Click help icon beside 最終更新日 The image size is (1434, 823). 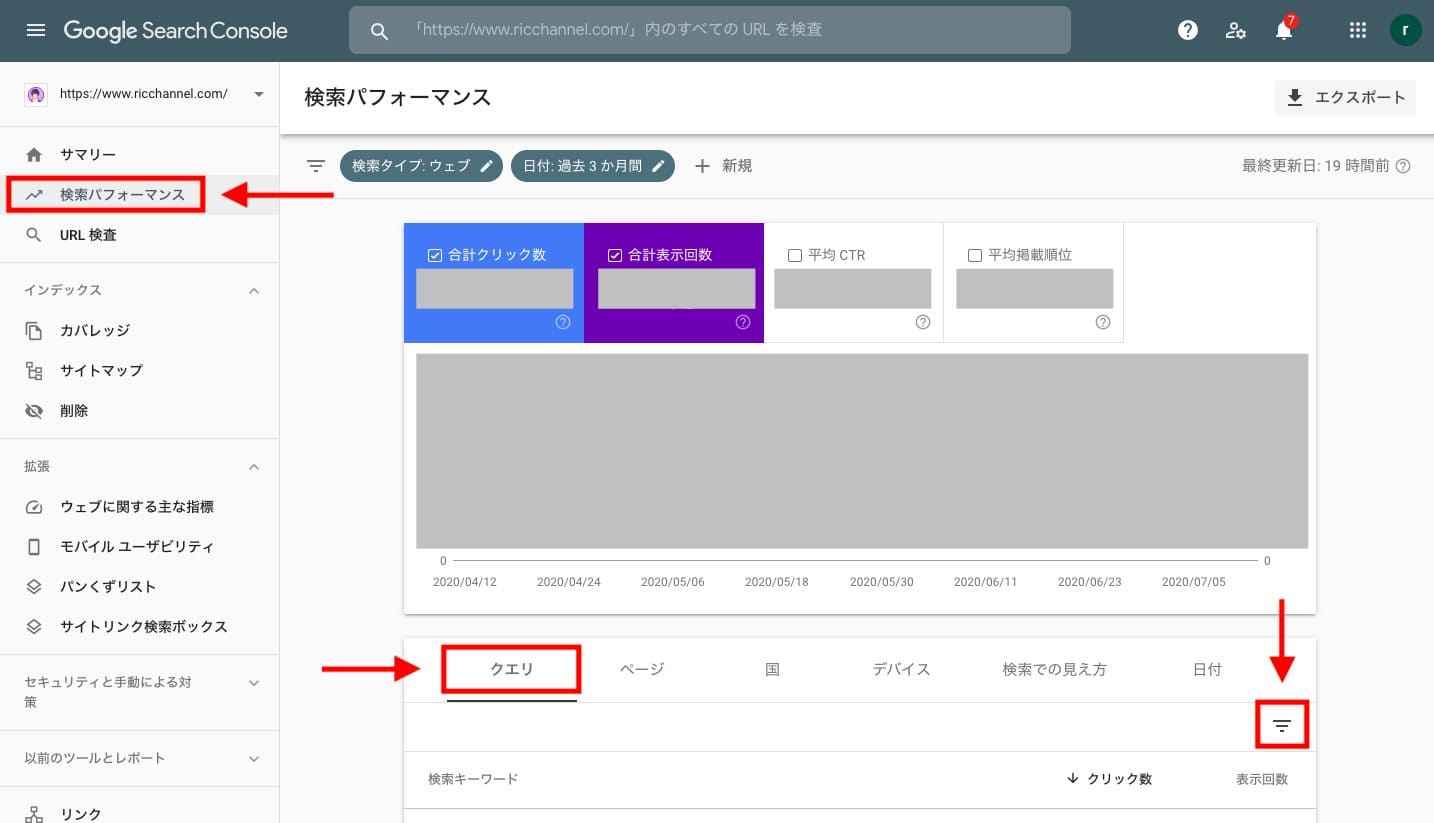1403,166
